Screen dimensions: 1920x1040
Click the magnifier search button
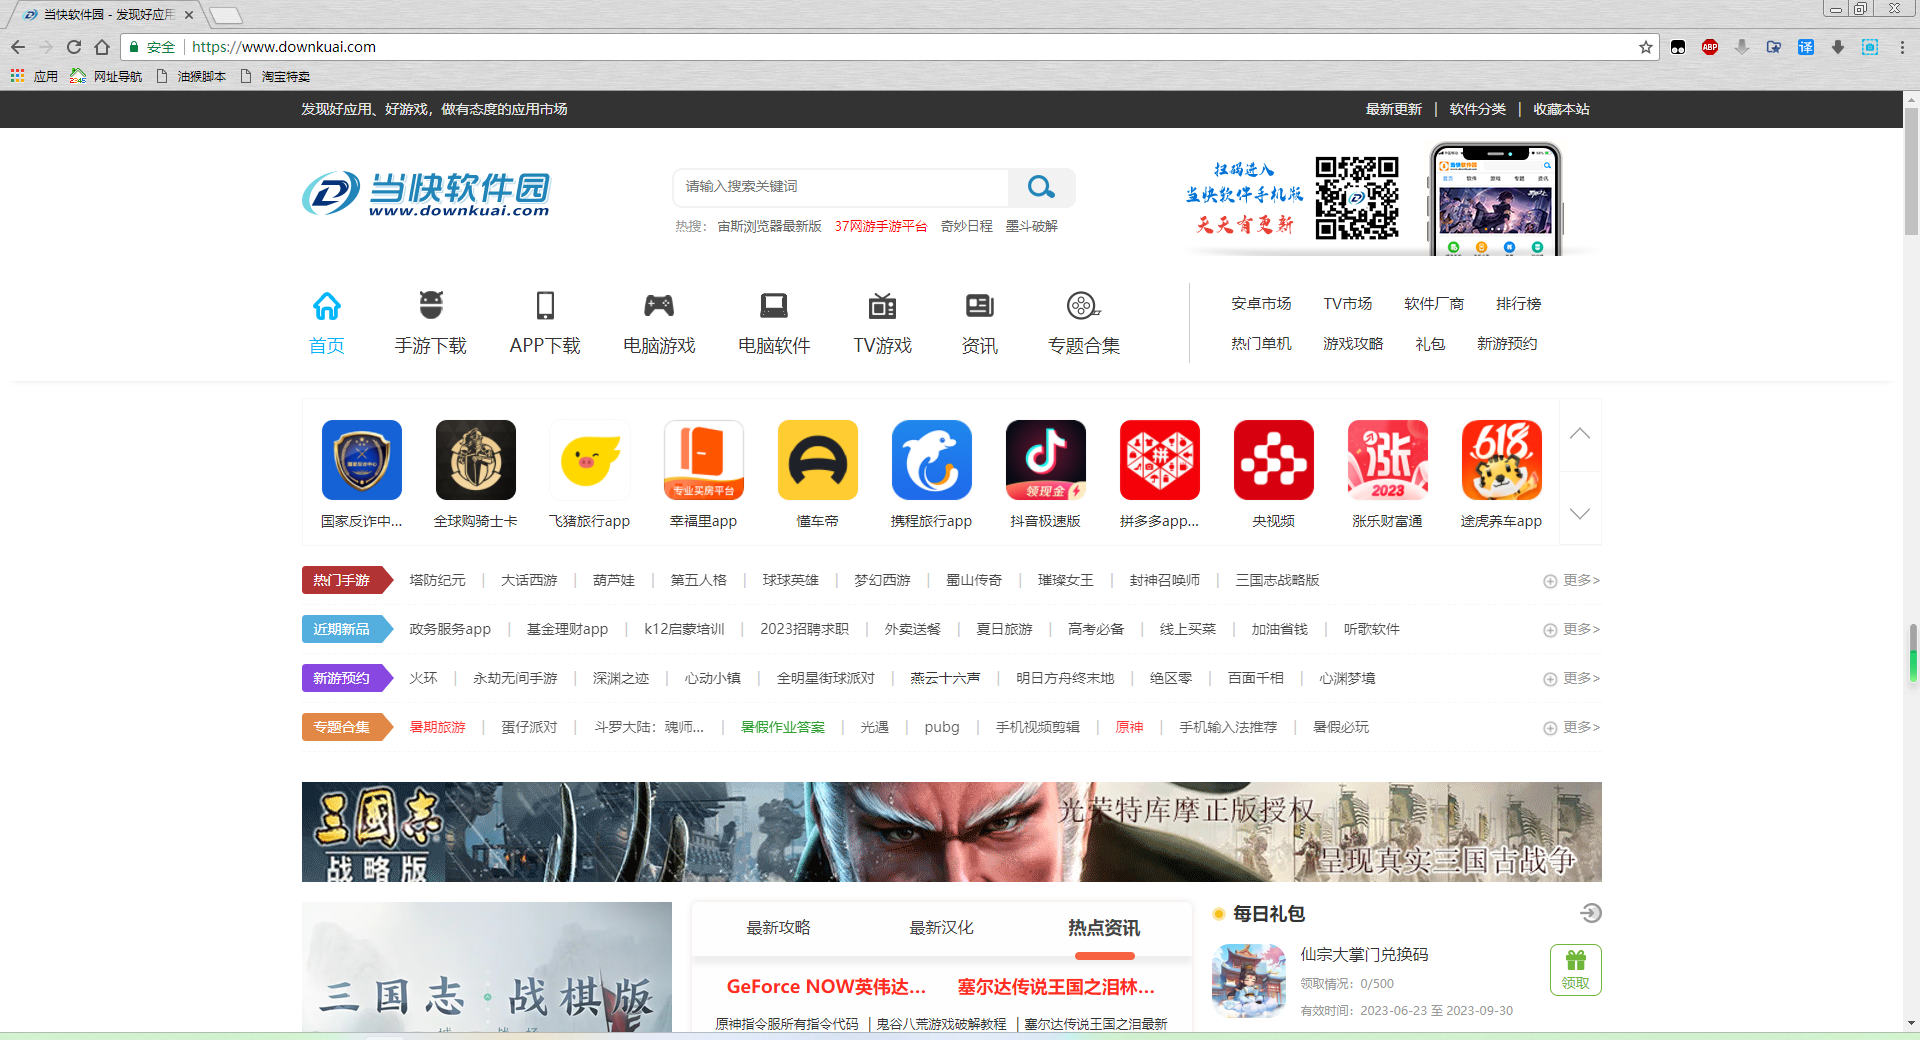tap(1041, 187)
